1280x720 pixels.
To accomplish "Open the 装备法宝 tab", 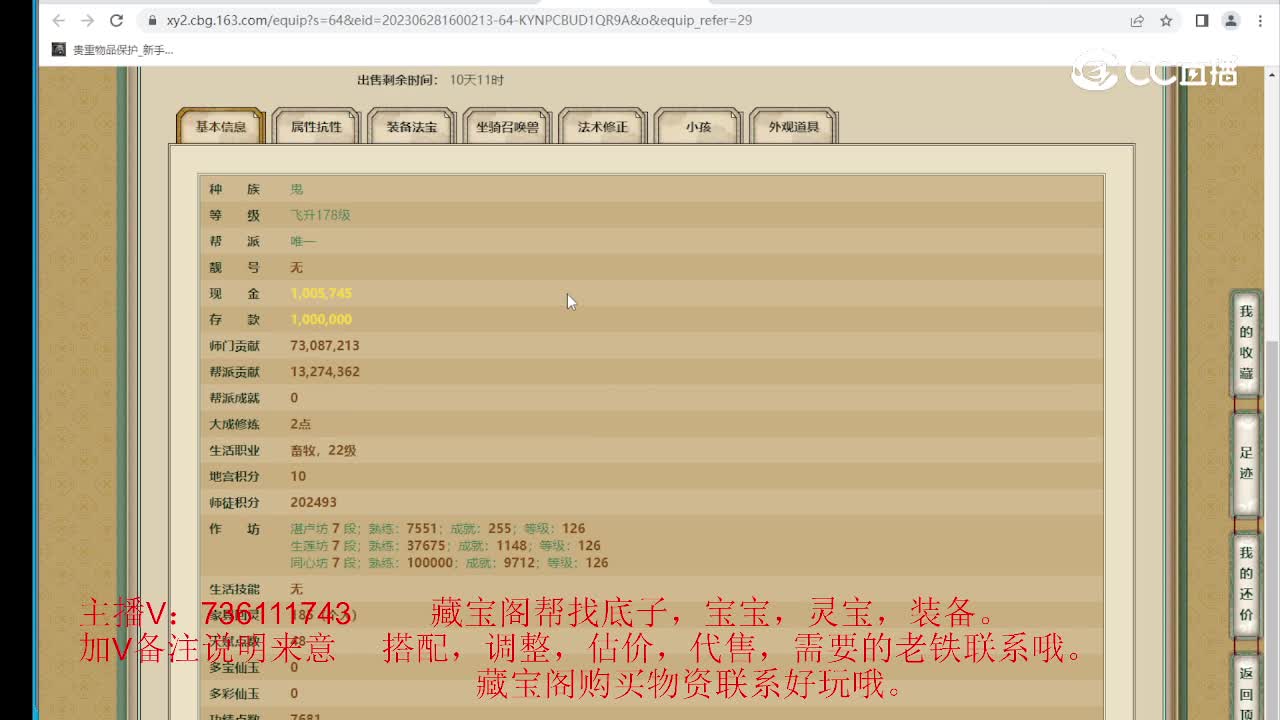I will [x=411, y=127].
